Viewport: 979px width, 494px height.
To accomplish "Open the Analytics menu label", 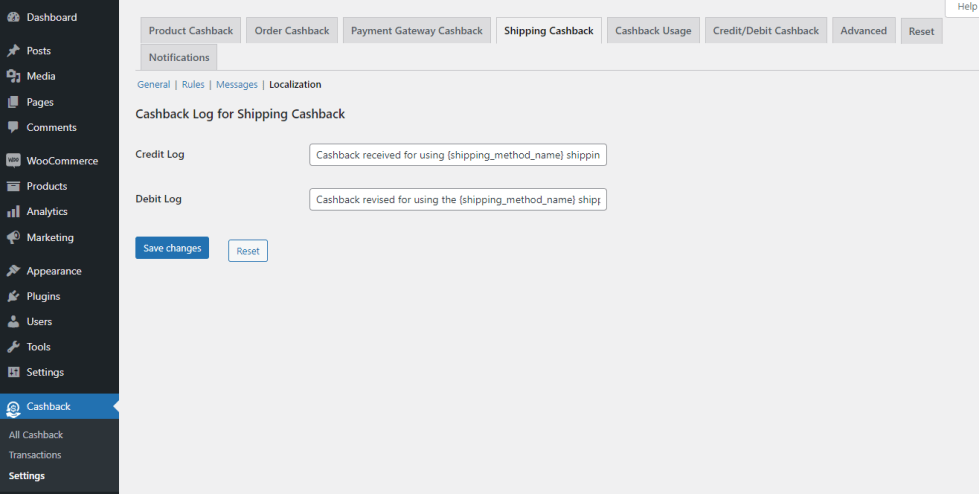I will [47, 212].
